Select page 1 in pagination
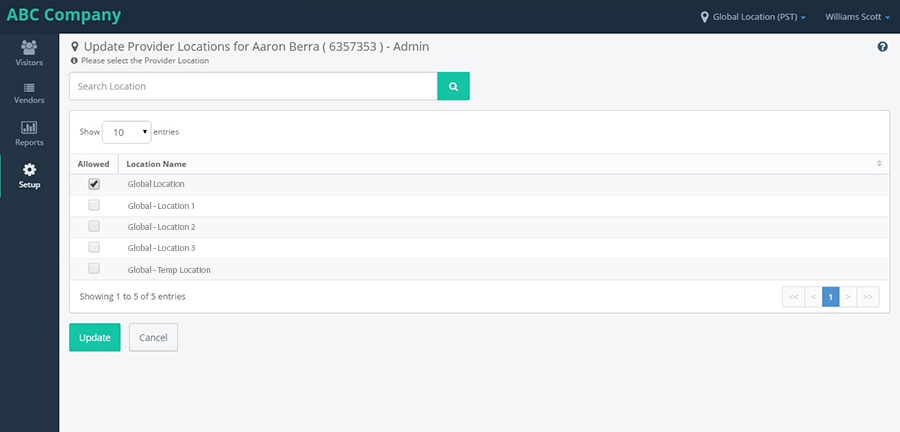This screenshot has height=432, width=900. point(831,297)
